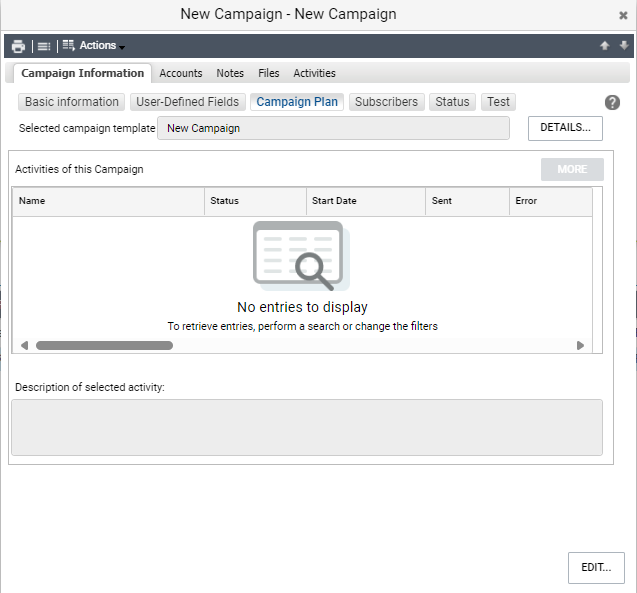Open the help question mark icon
Image resolution: width=637 pixels, height=593 pixels.
[612, 102]
